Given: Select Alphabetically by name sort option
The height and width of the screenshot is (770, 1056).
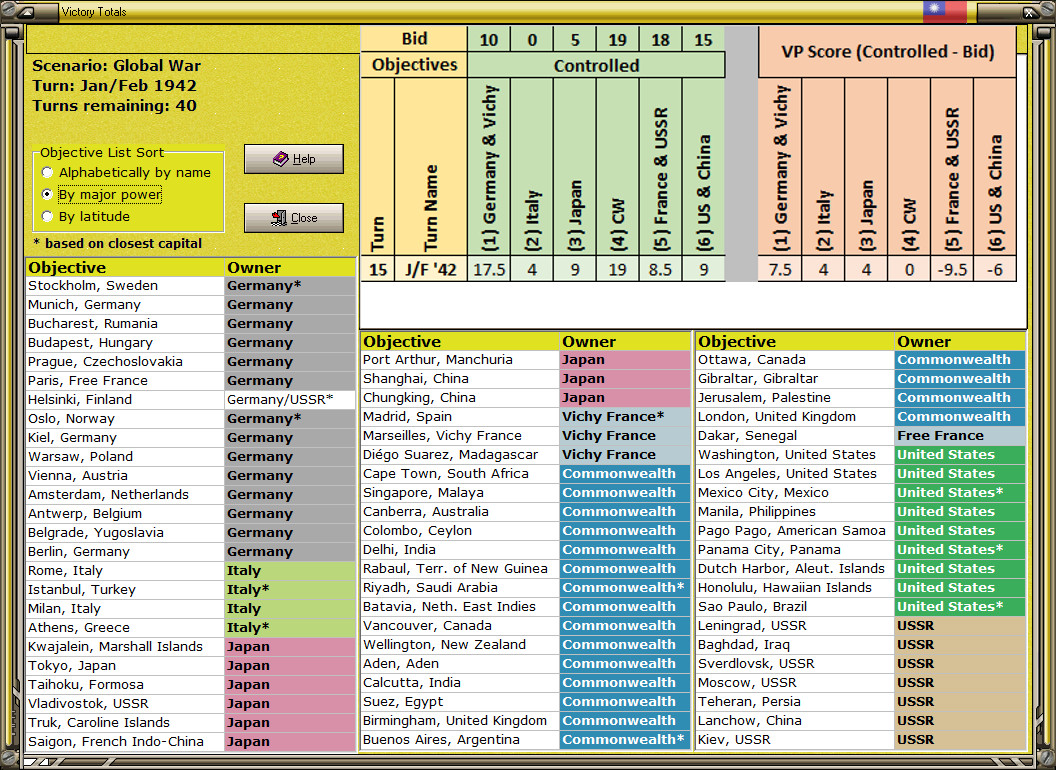Looking at the screenshot, I should pos(127,172).
